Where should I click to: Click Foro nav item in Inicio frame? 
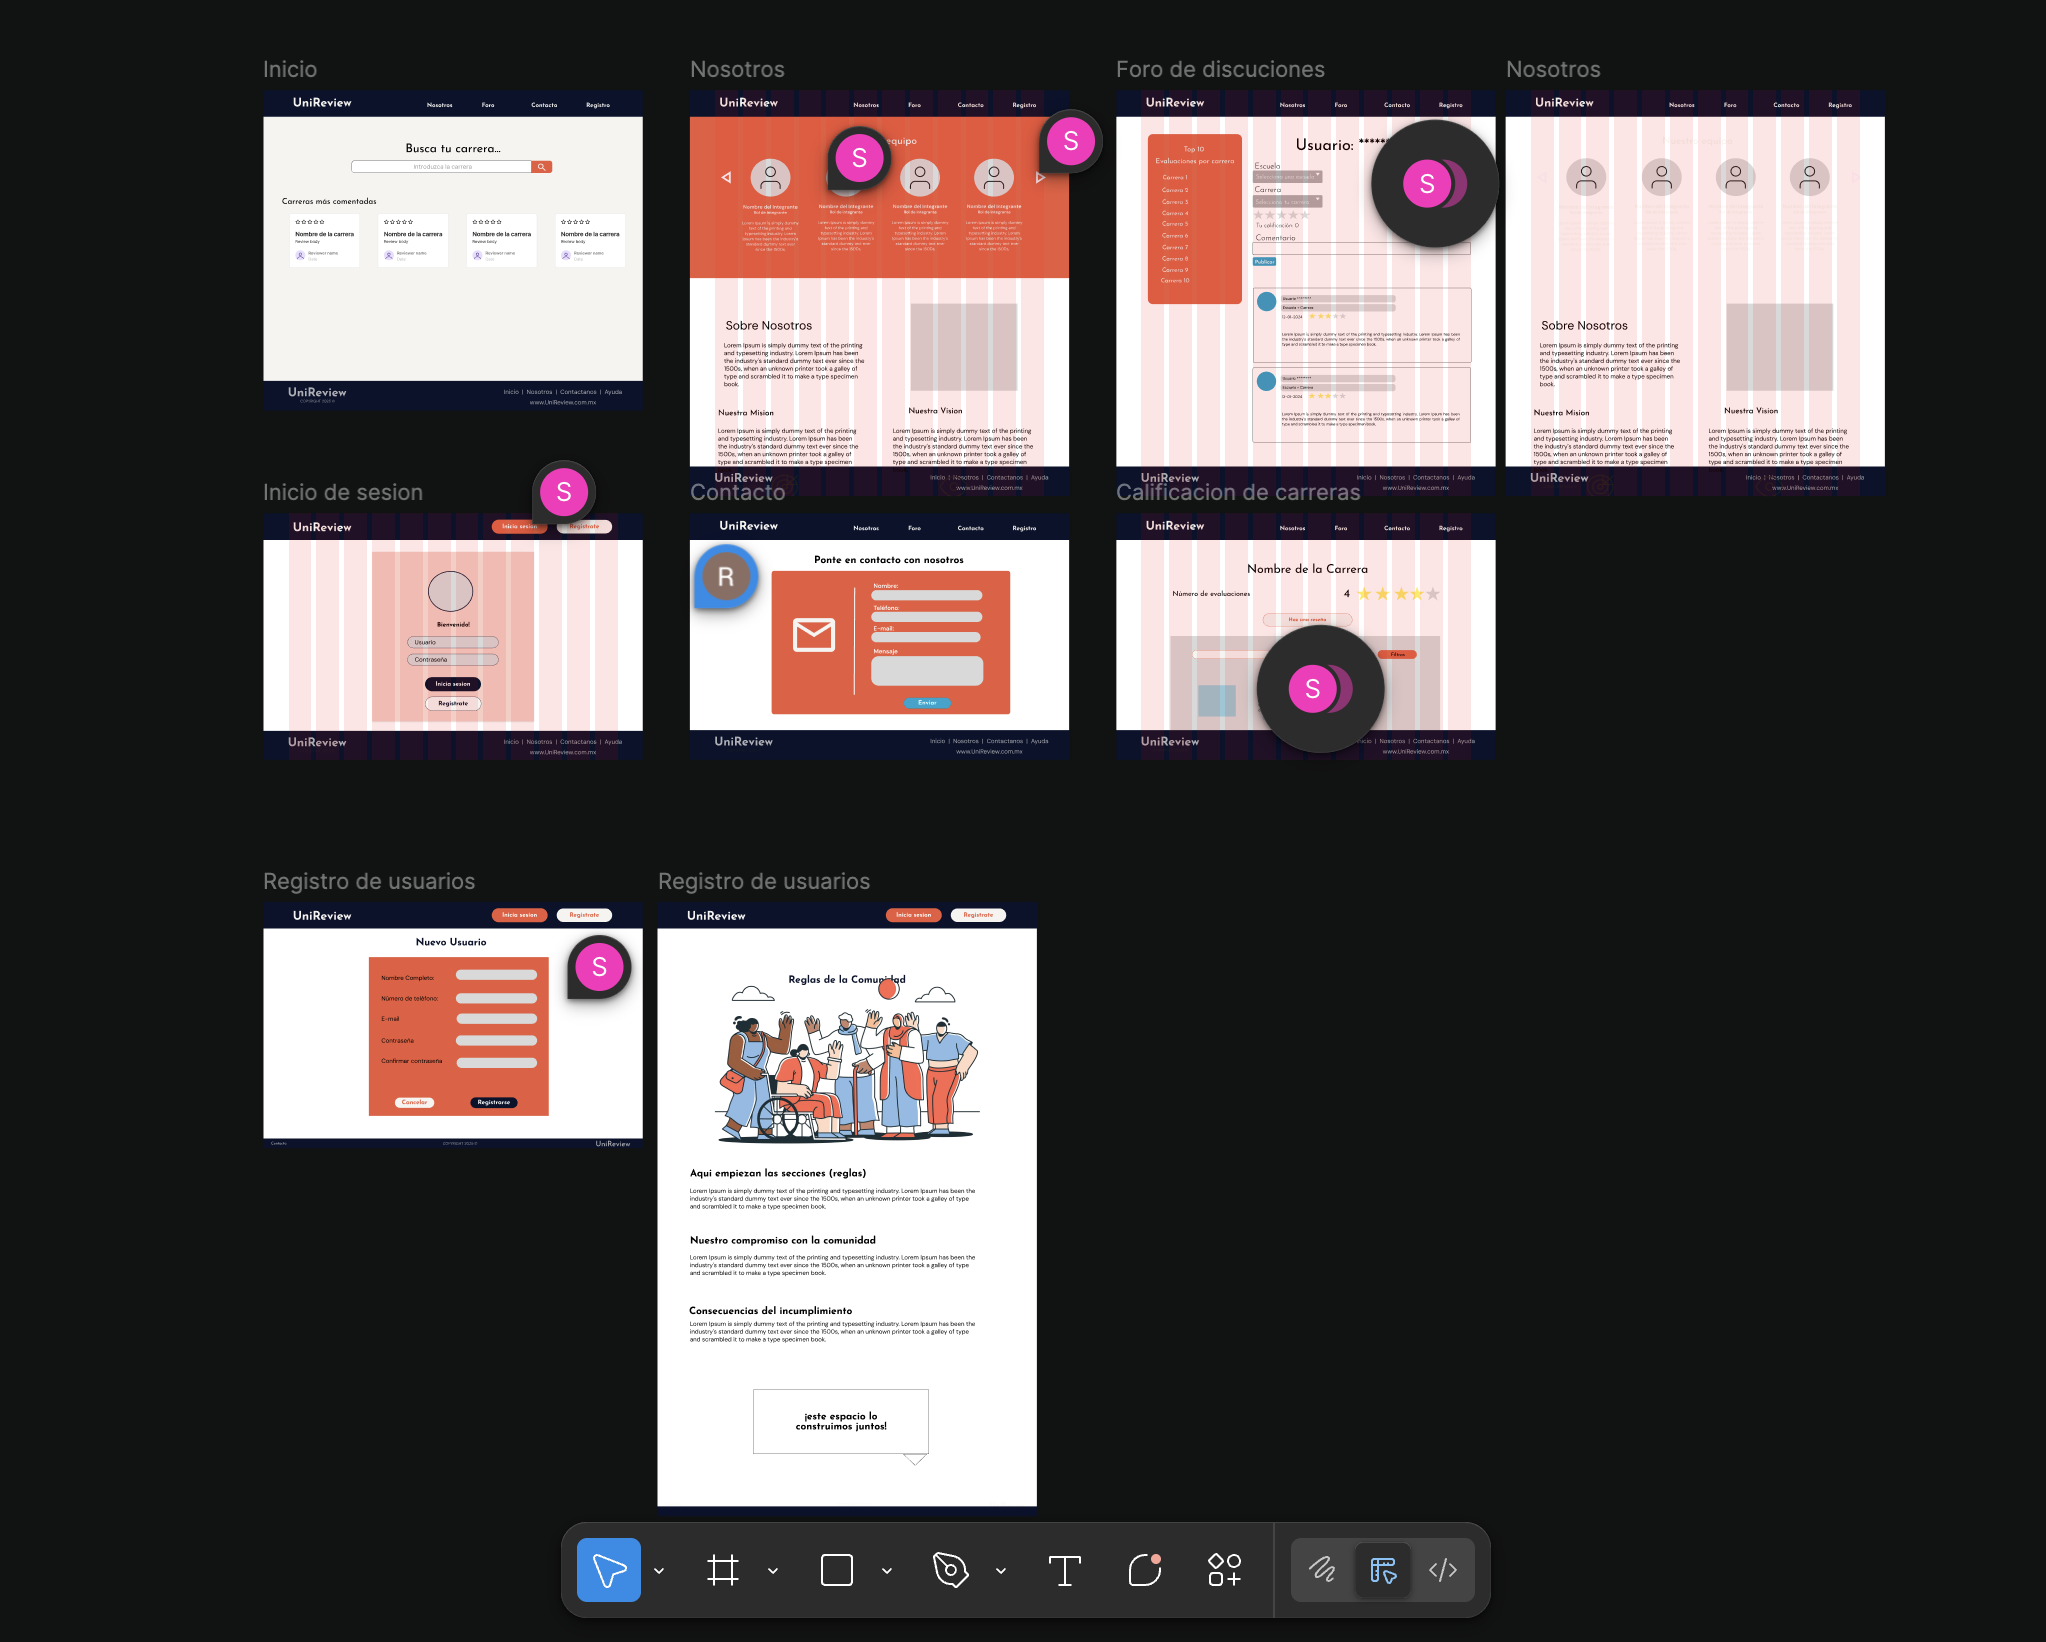488,105
